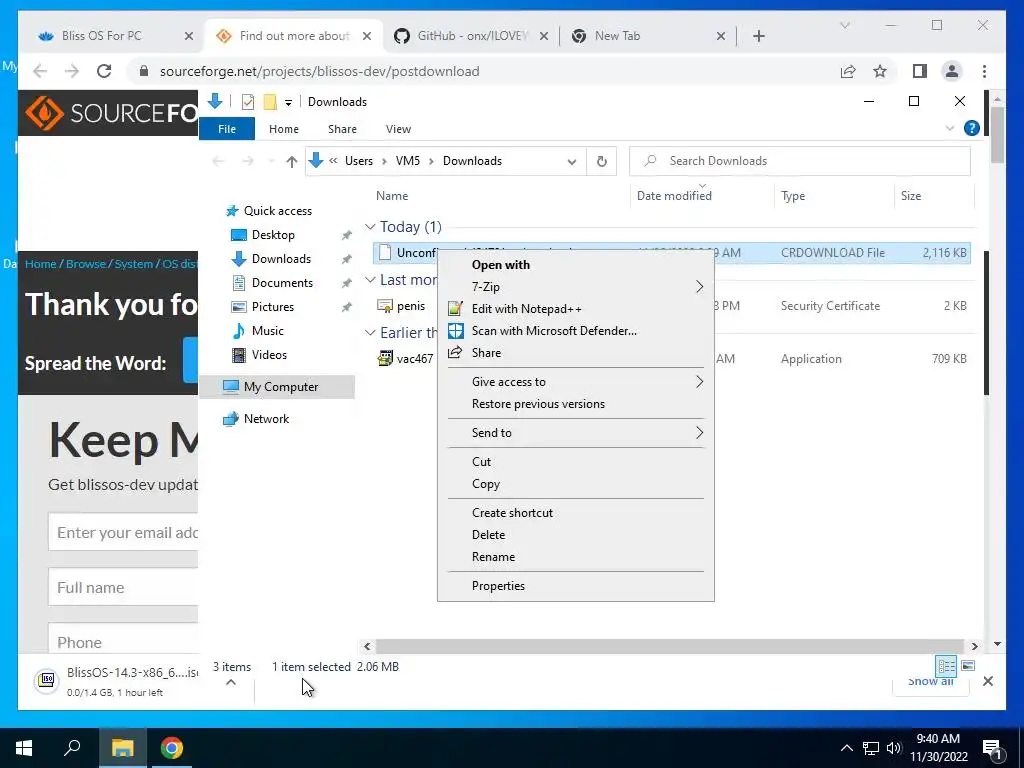Open a new Chrome tab with plus

click(758, 36)
